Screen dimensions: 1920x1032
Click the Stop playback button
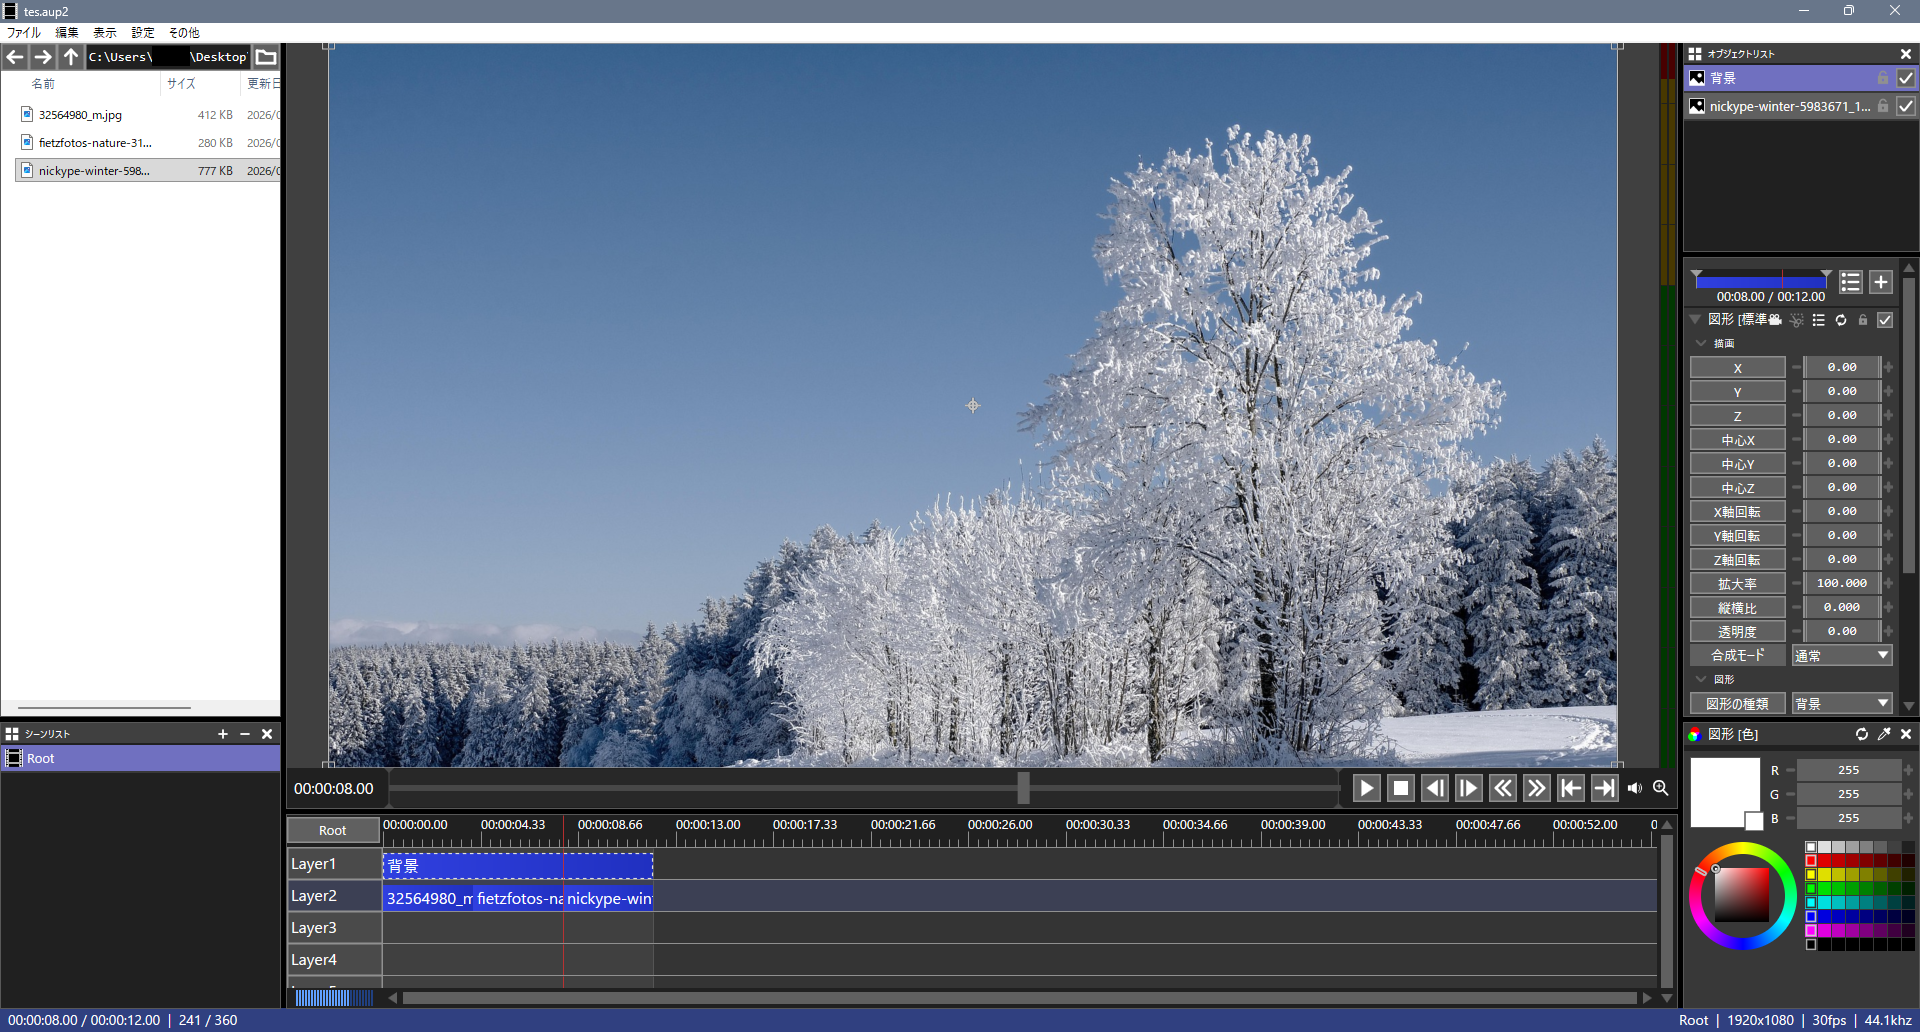point(1401,788)
